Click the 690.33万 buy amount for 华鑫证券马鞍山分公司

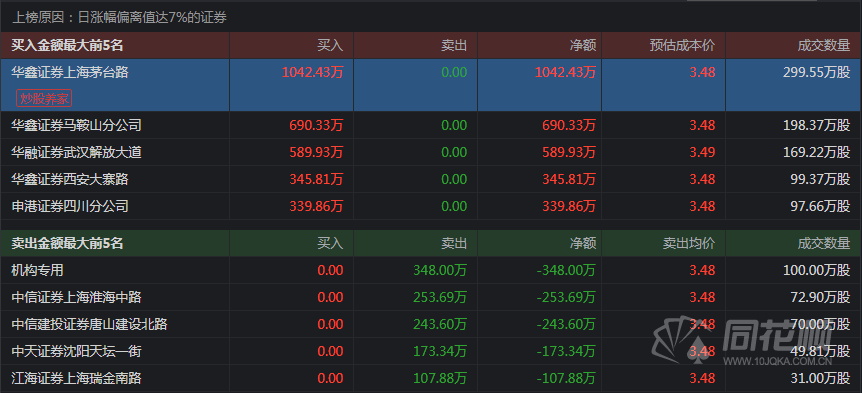tap(316, 125)
